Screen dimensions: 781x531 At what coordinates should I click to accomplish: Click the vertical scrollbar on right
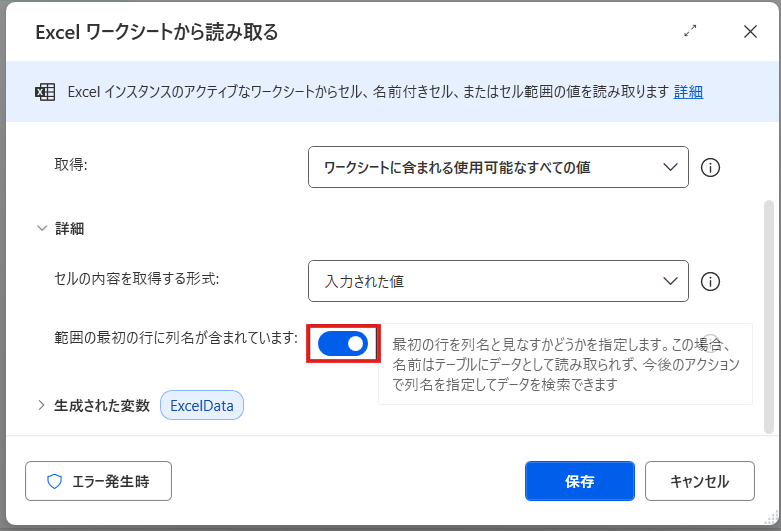(x=768, y=310)
